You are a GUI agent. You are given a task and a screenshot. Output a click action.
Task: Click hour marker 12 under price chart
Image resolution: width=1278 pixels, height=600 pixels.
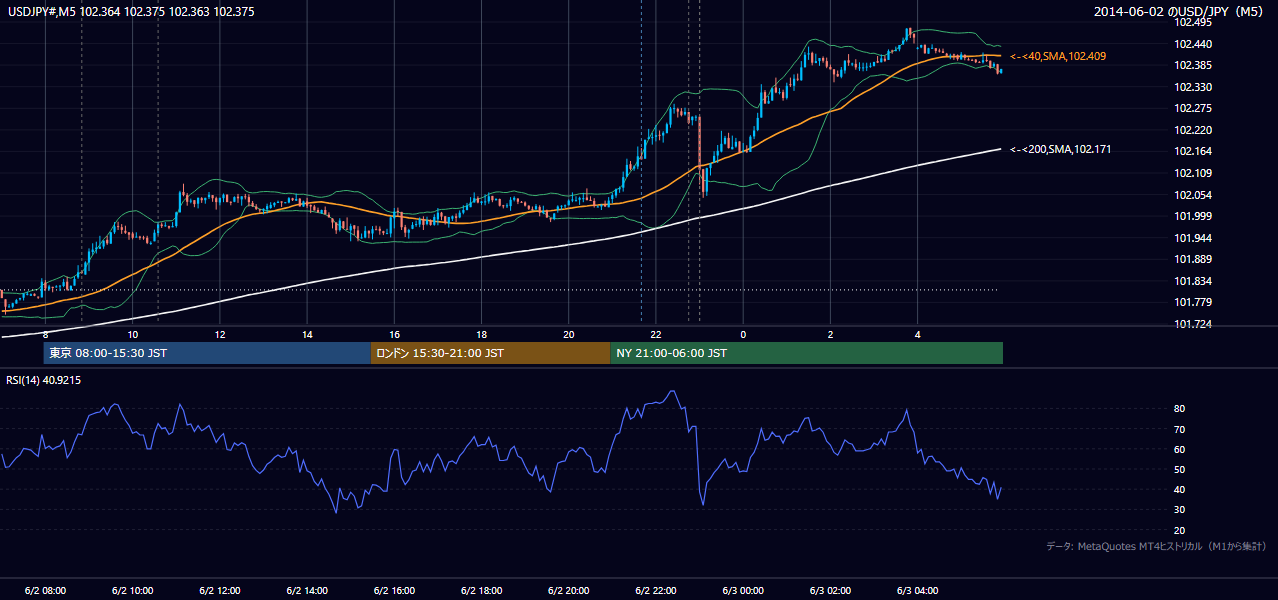pyautogui.click(x=220, y=335)
